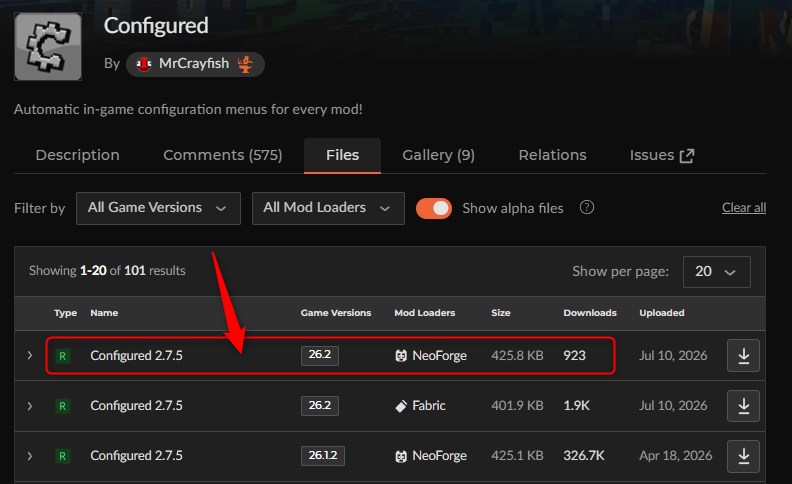Click the 26.2 version tag in NeoForge row
The height and width of the screenshot is (484, 792).
[320, 355]
